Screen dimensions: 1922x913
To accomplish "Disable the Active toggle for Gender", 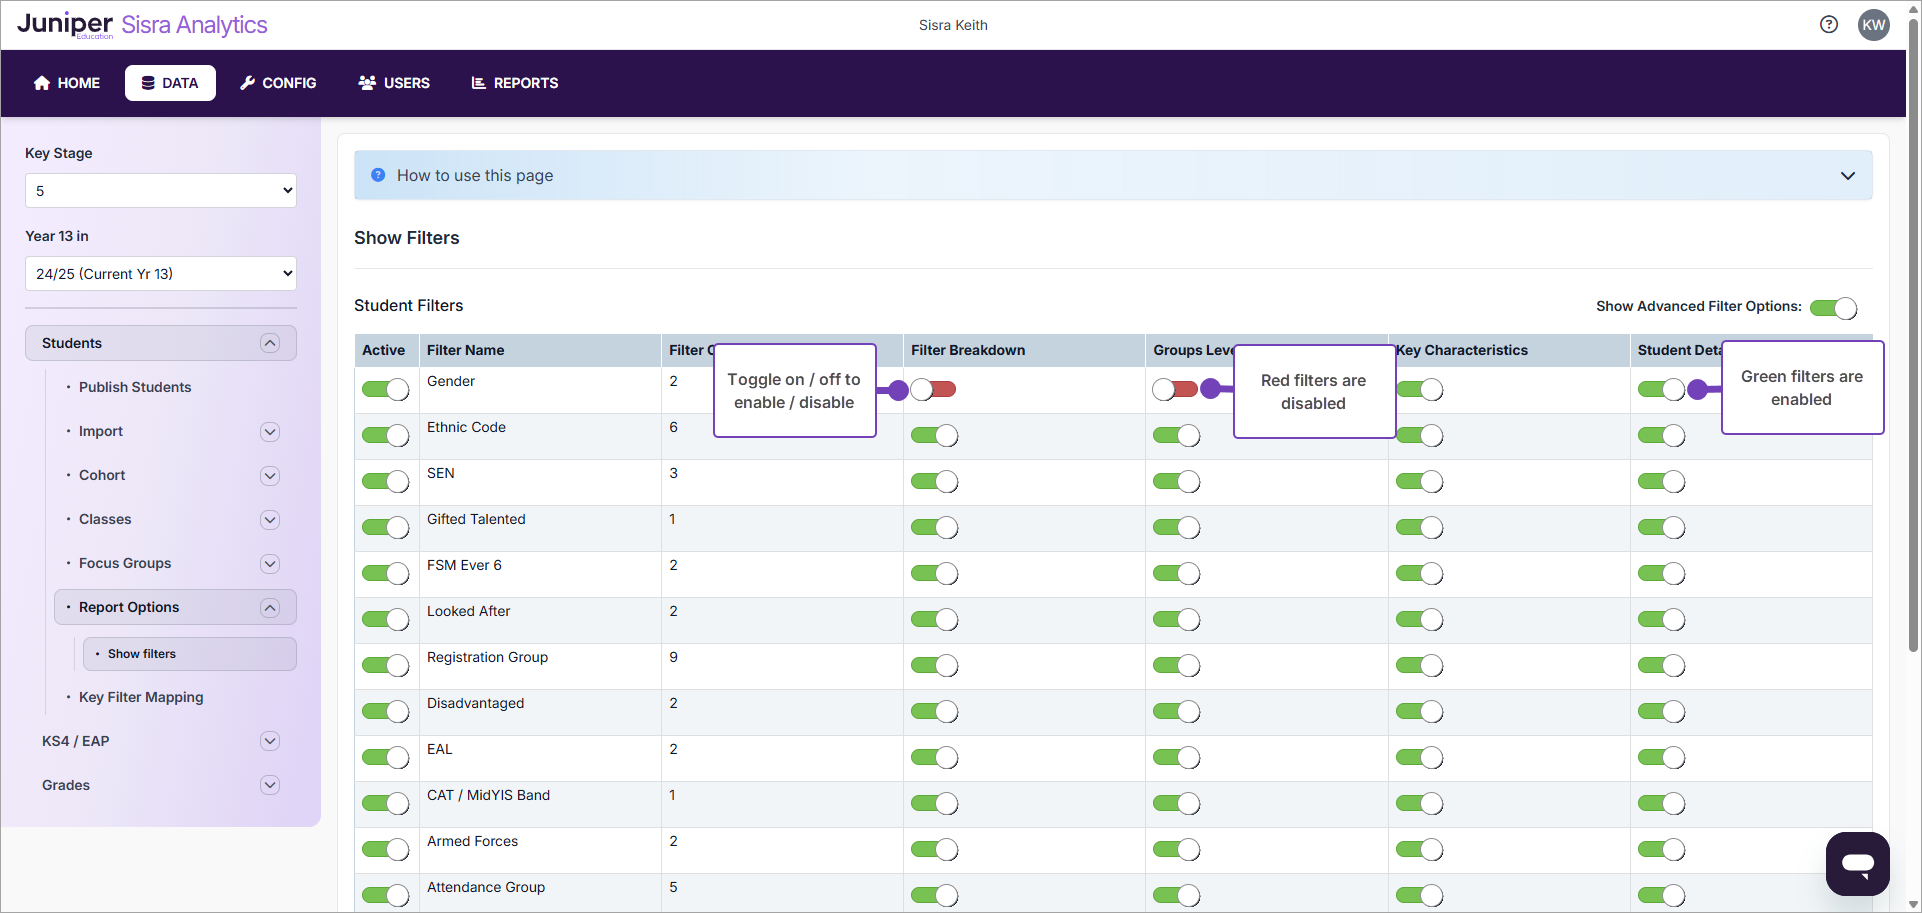I will coord(385,389).
